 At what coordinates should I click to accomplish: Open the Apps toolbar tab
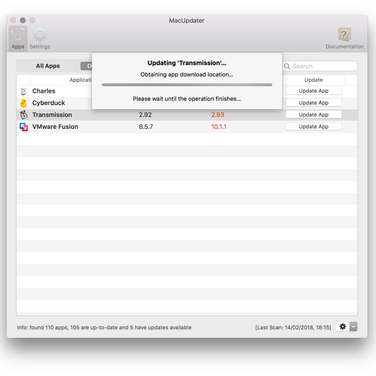(x=18, y=38)
